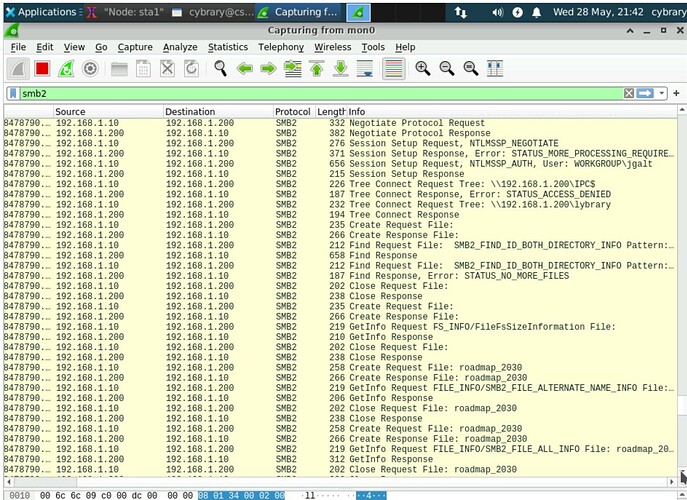Zoom in on packet list text

pyautogui.click(x=423, y=69)
